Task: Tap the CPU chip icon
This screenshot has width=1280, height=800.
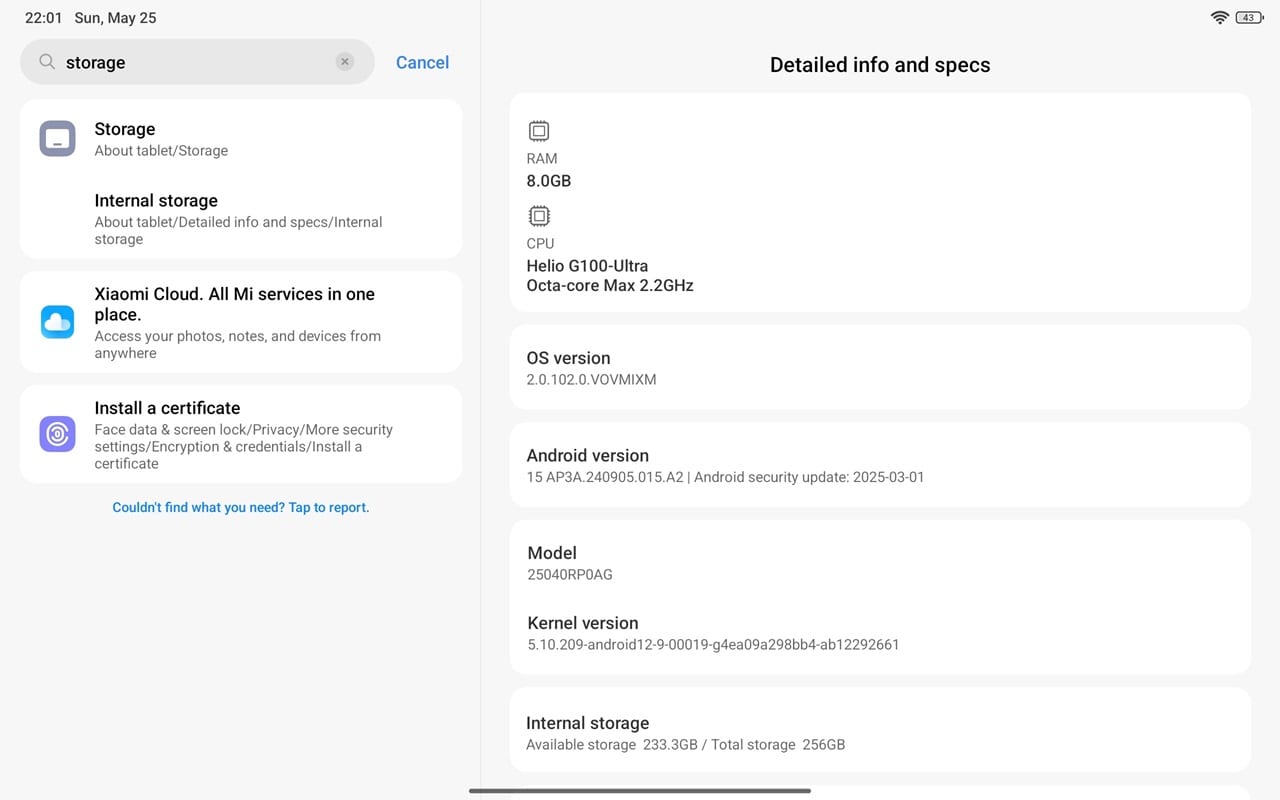Action: pos(539,216)
